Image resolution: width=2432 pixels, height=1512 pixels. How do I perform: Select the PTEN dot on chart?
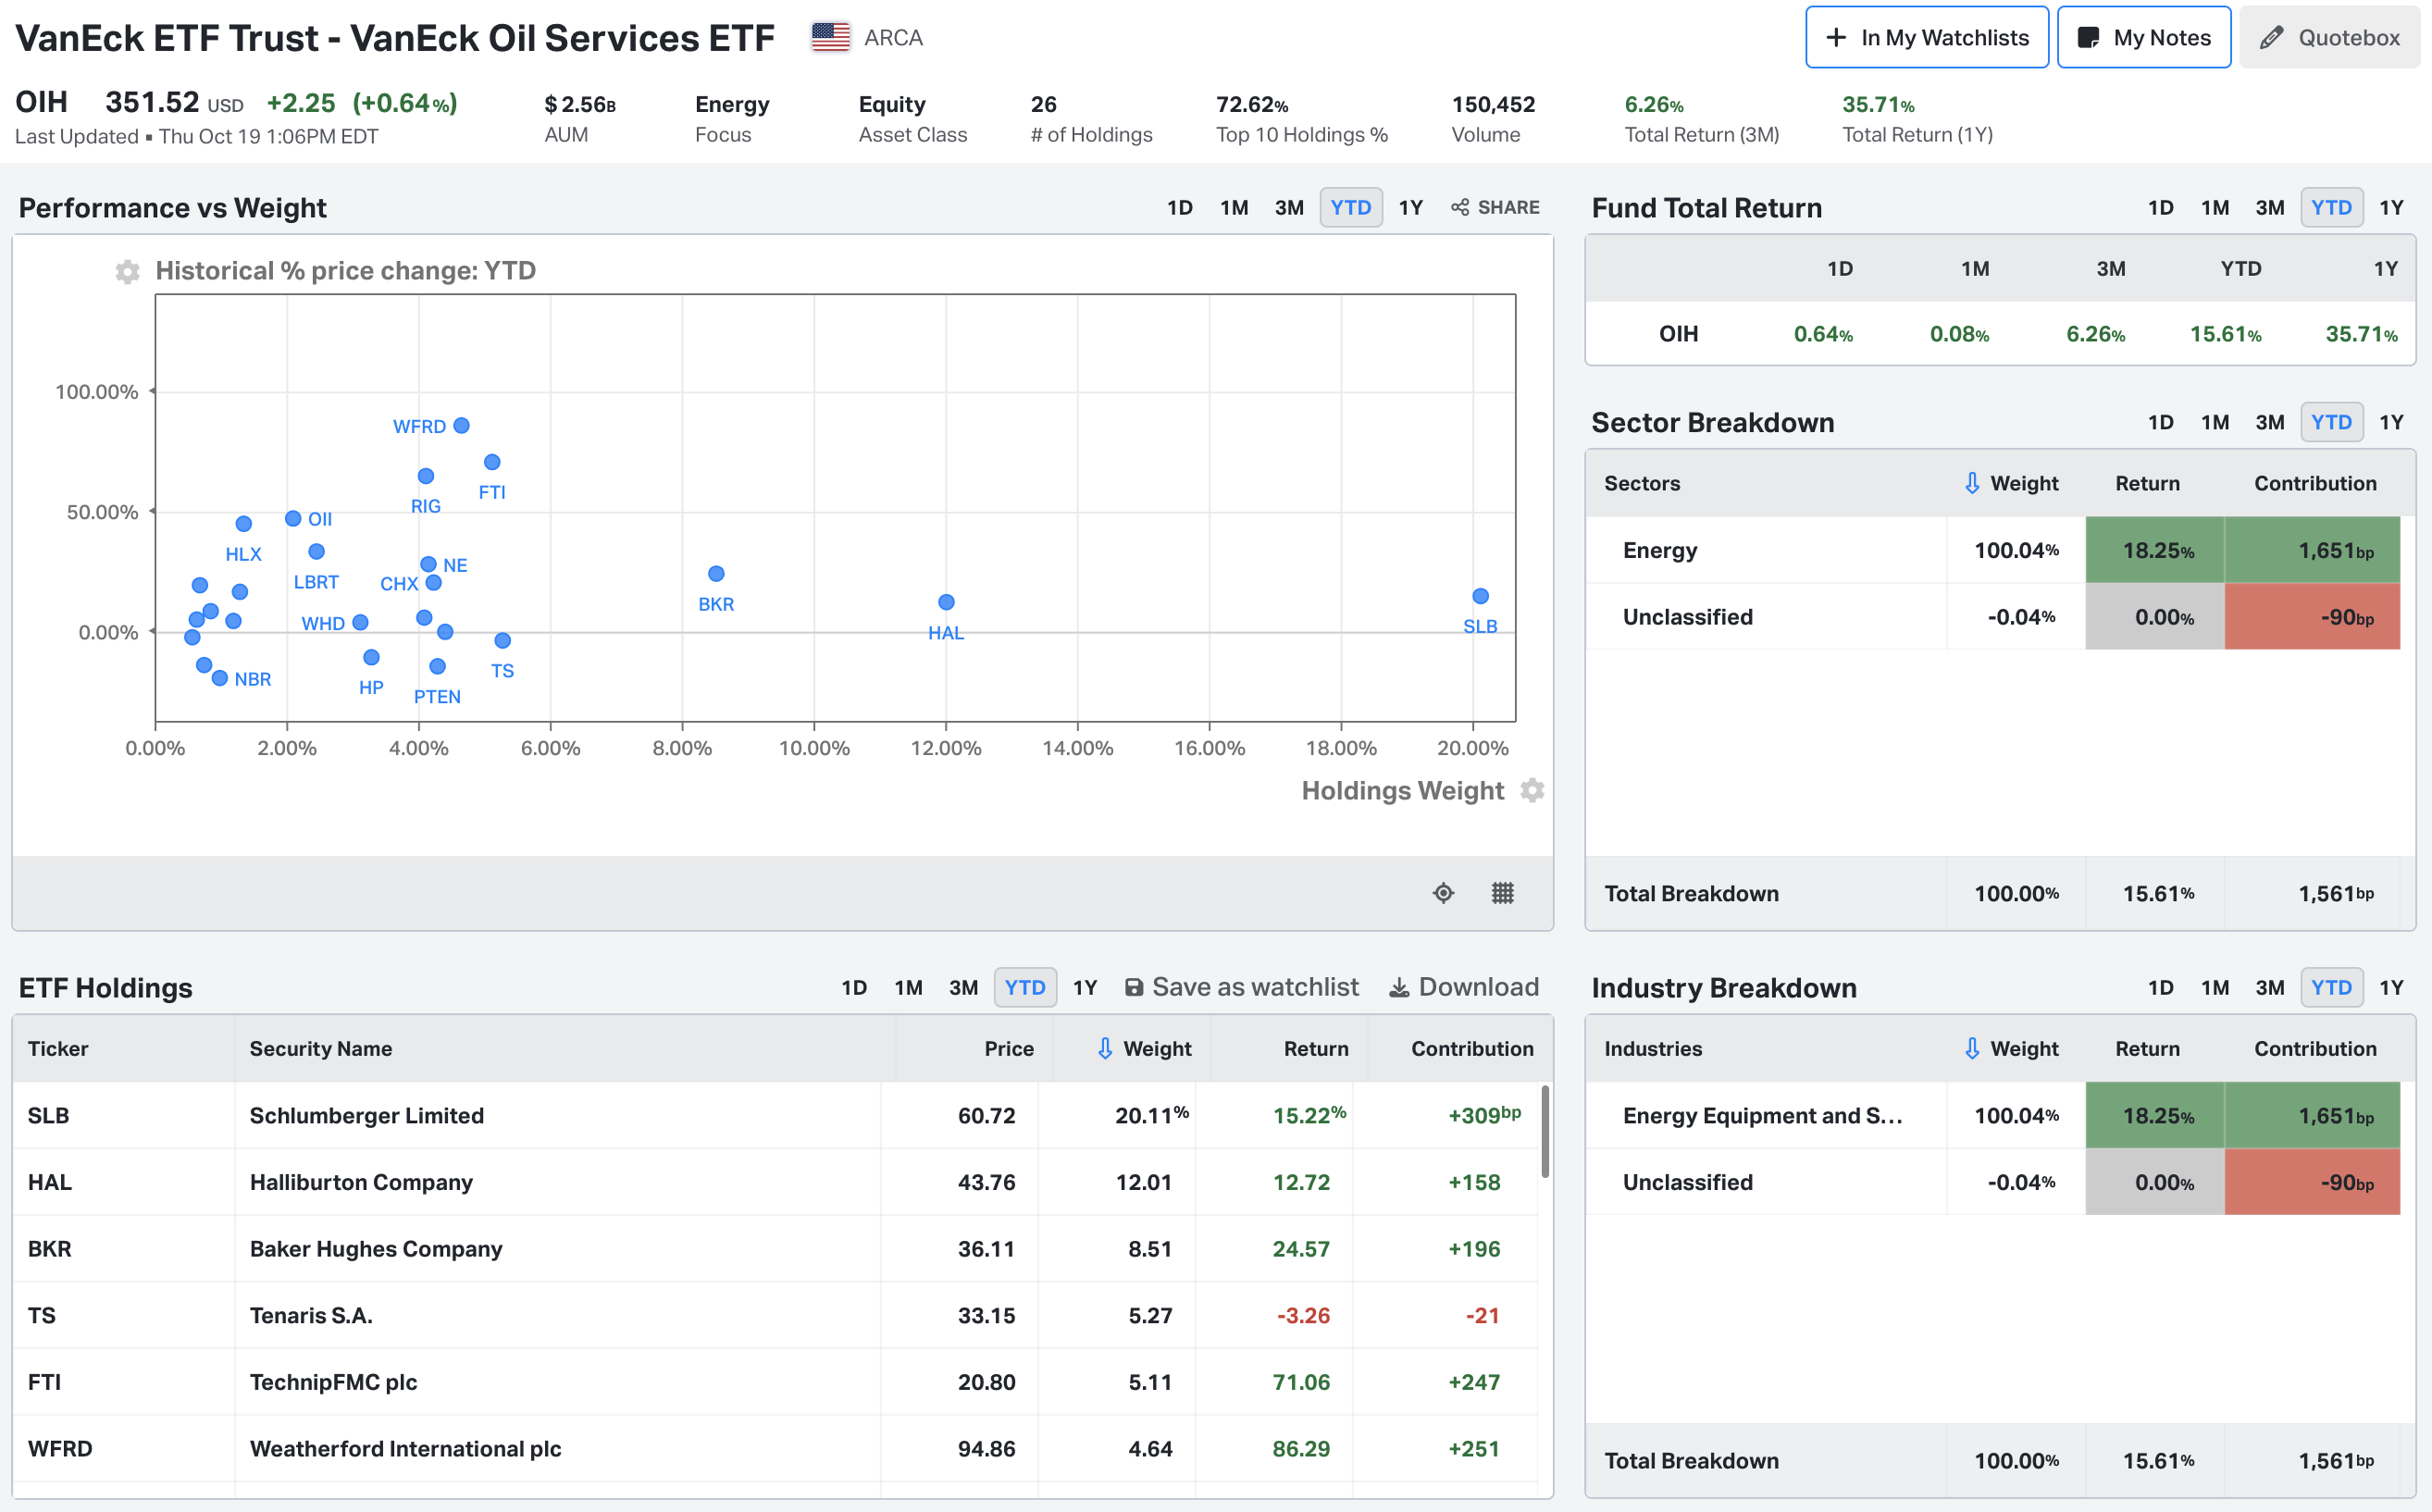click(x=437, y=666)
